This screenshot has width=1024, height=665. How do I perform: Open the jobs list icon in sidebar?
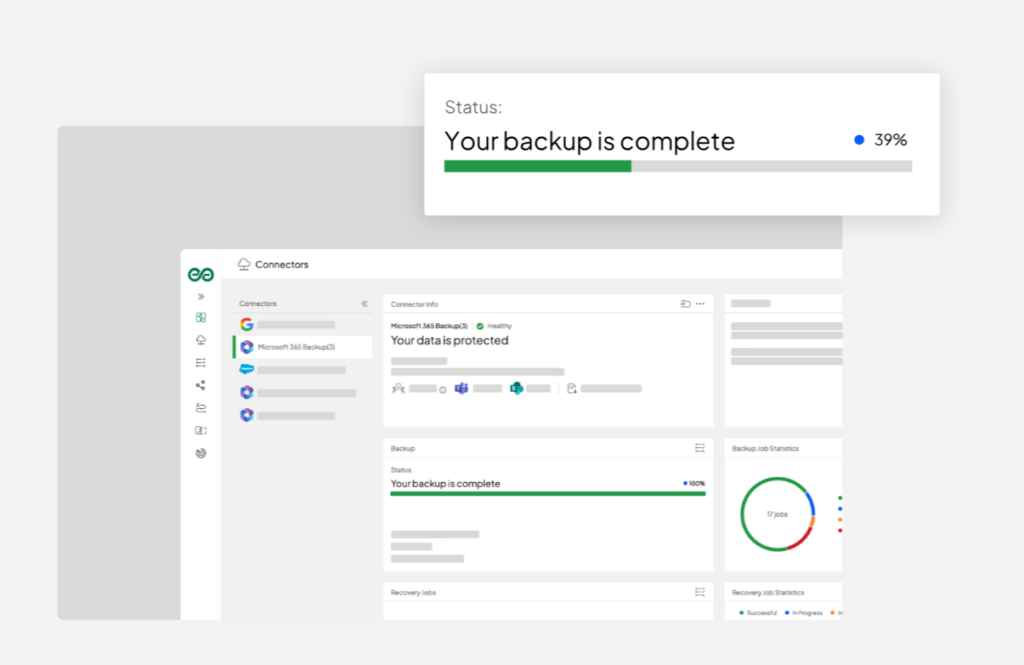[x=201, y=363]
